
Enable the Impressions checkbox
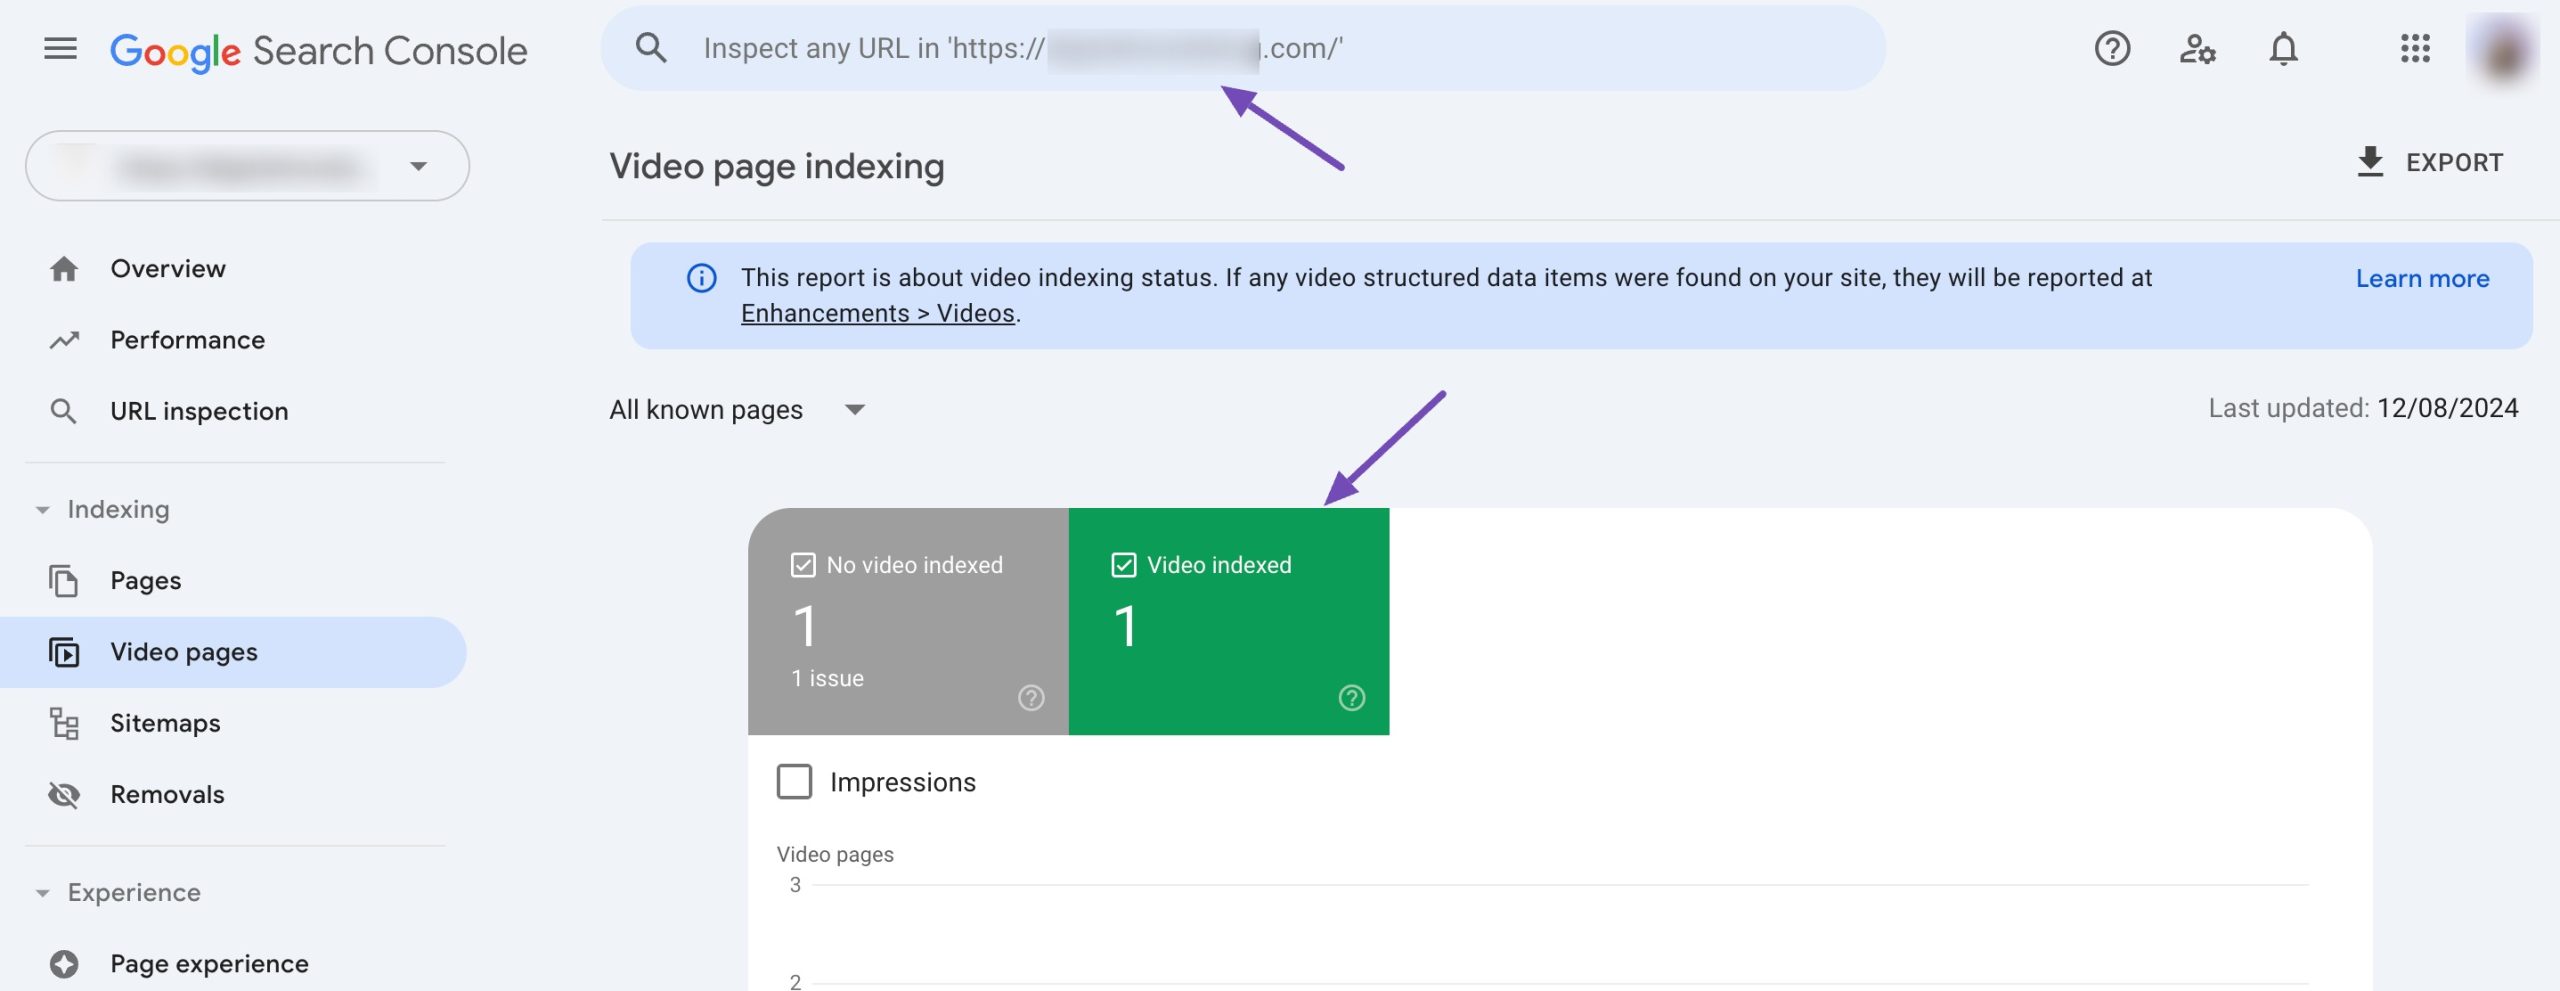(795, 782)
